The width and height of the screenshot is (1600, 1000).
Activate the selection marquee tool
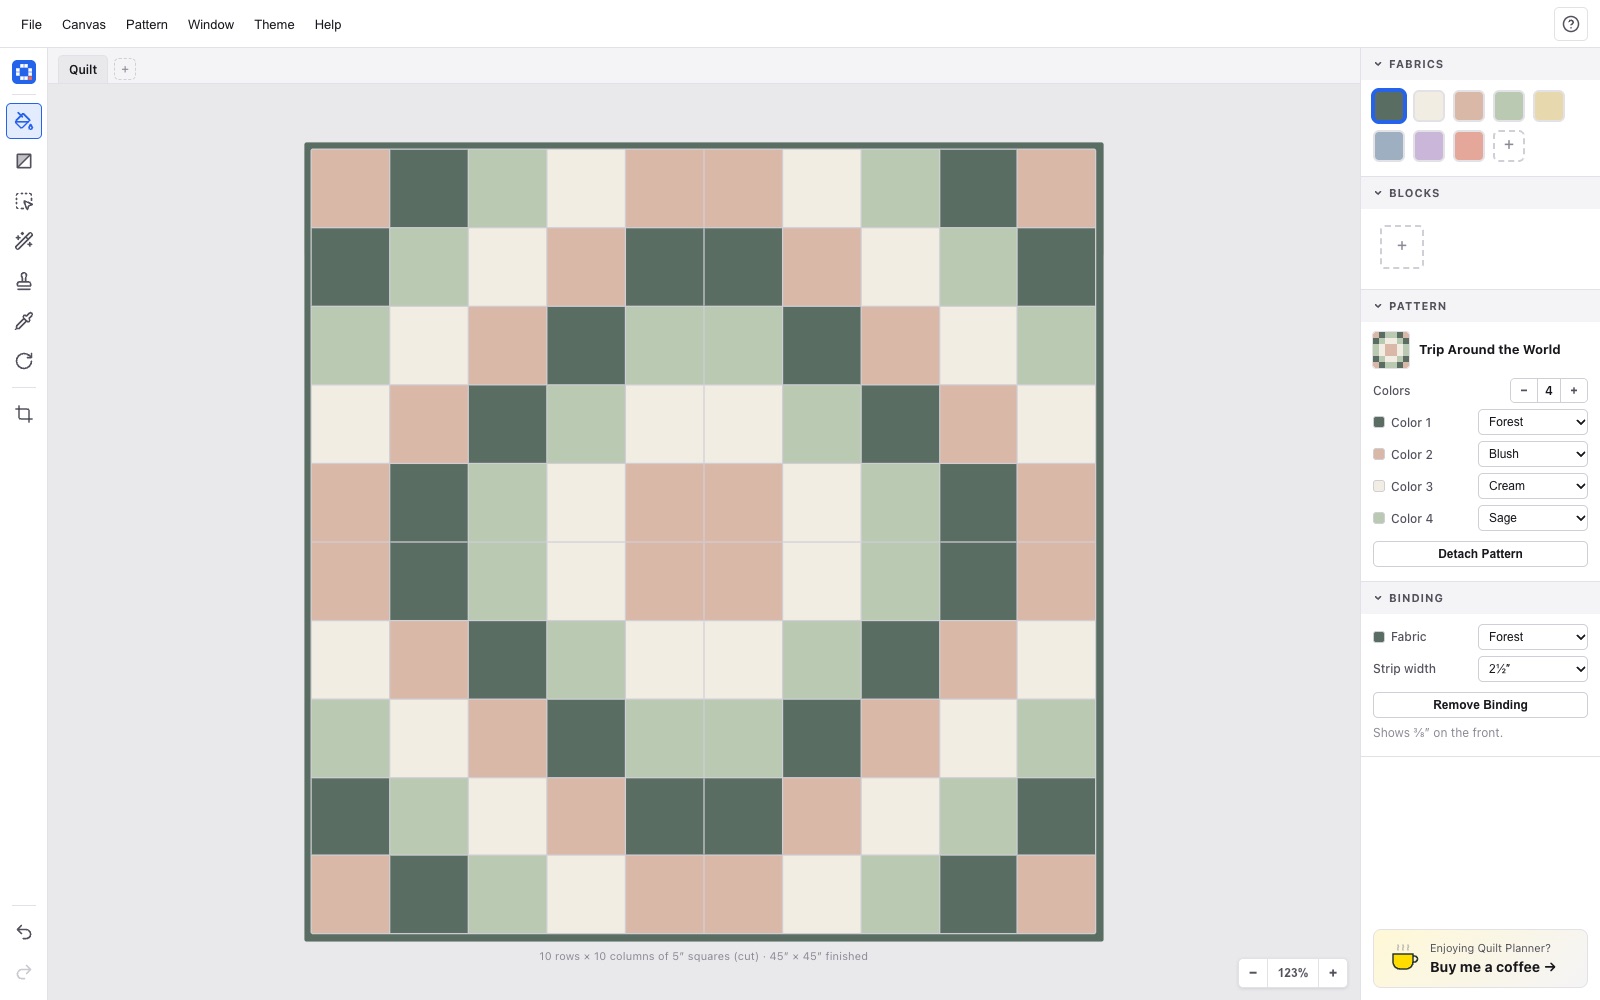(24, 201)
